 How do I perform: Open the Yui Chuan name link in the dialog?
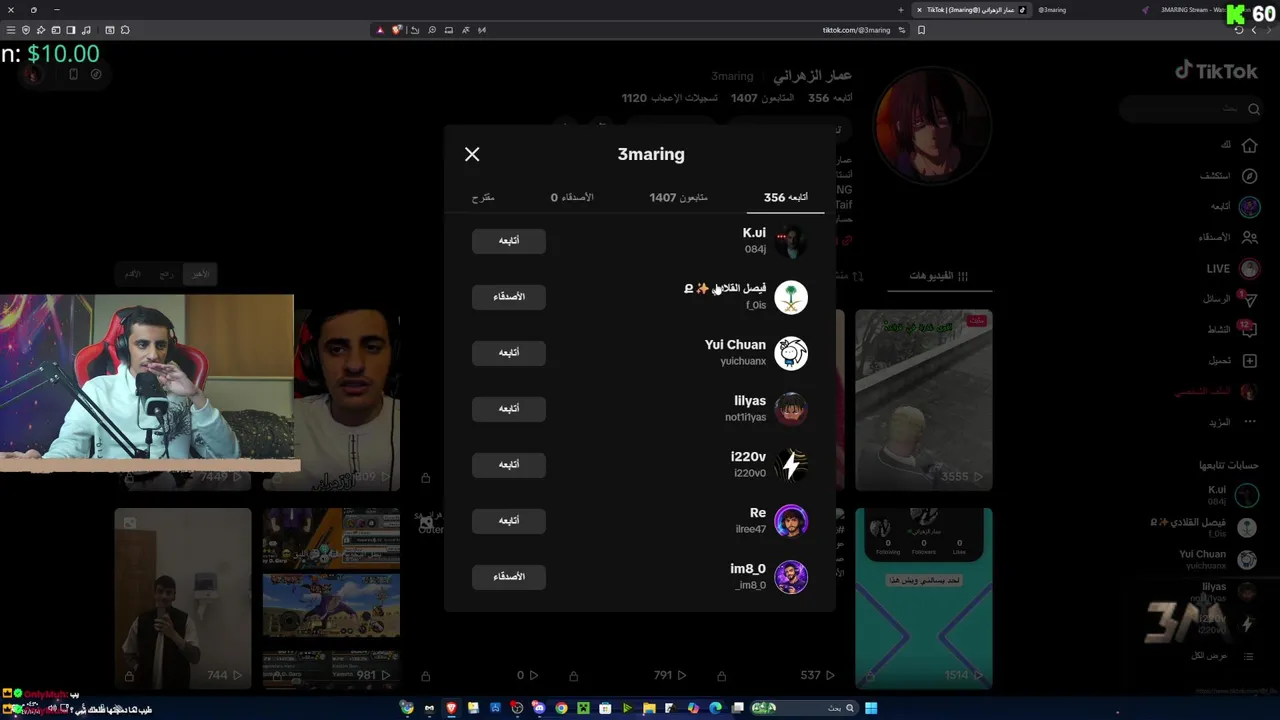pos(735,345)
